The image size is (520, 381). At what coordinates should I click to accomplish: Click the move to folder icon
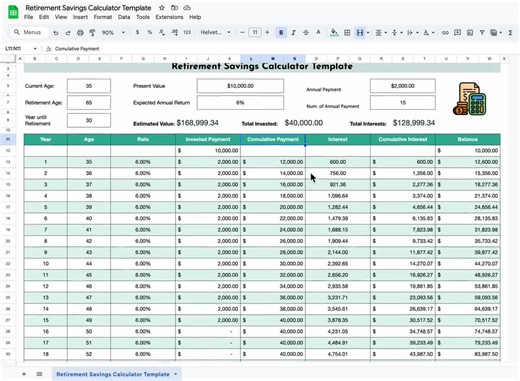coord(174,8)
